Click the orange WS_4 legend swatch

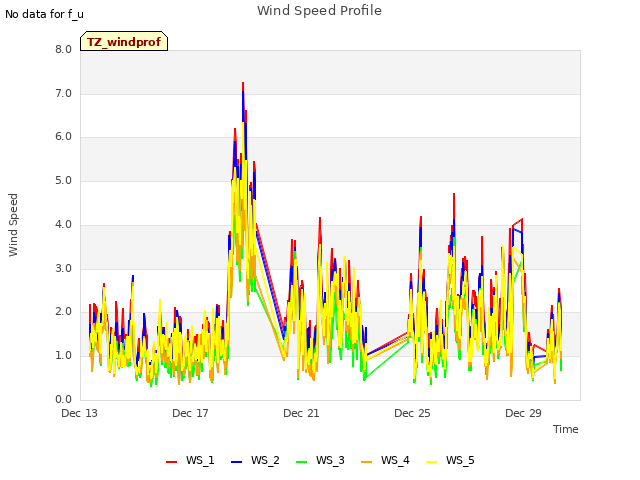[367, 462]
